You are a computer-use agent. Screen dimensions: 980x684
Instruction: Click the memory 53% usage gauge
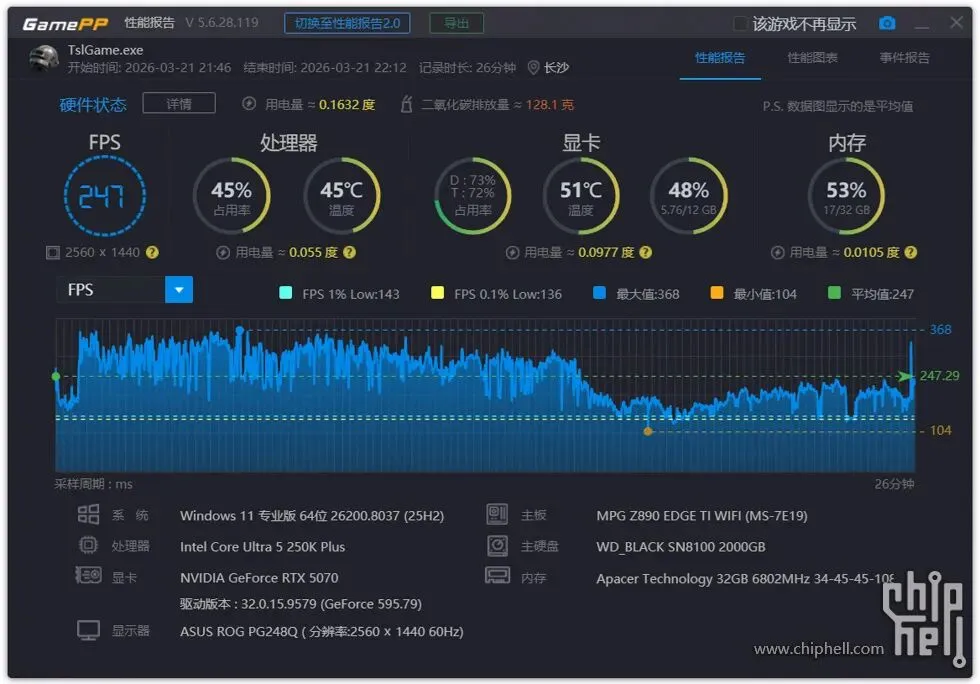846,196
